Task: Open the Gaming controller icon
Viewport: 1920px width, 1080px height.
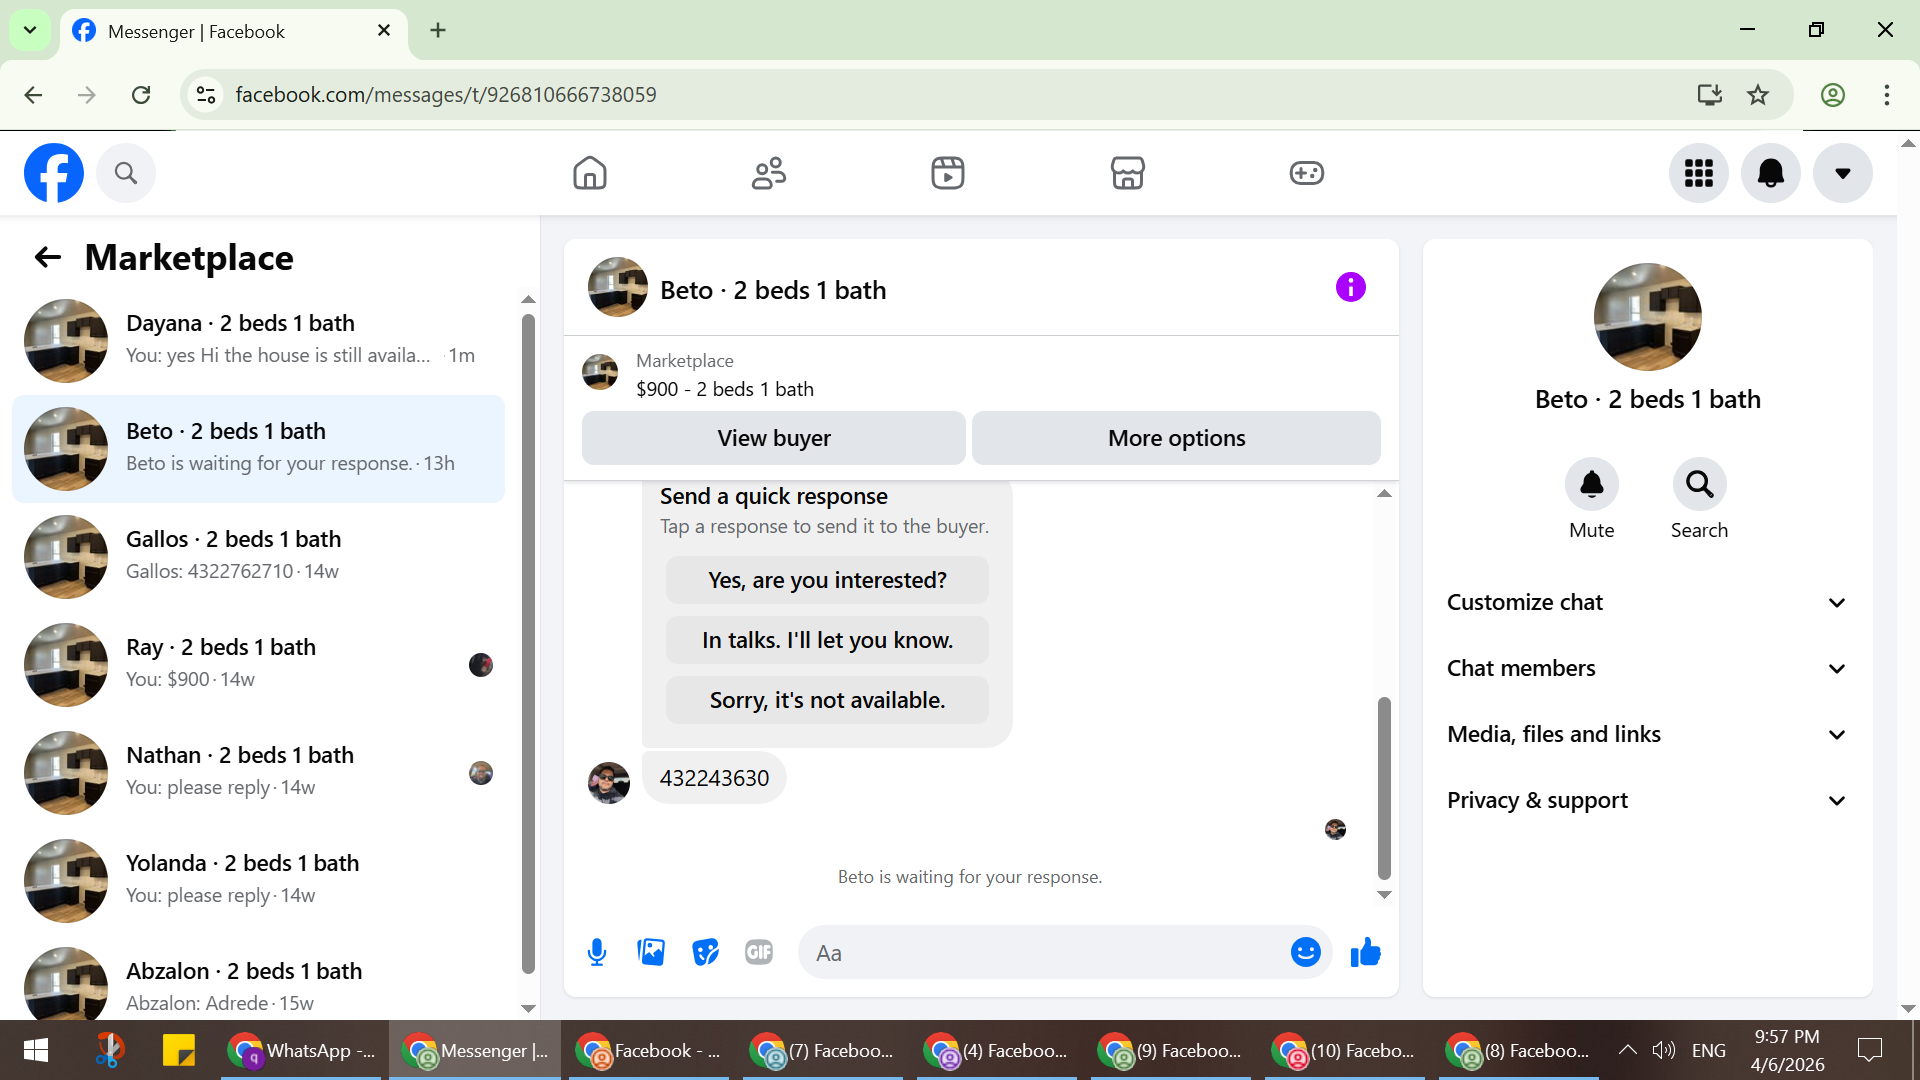Action: [x=1307, y=173]
